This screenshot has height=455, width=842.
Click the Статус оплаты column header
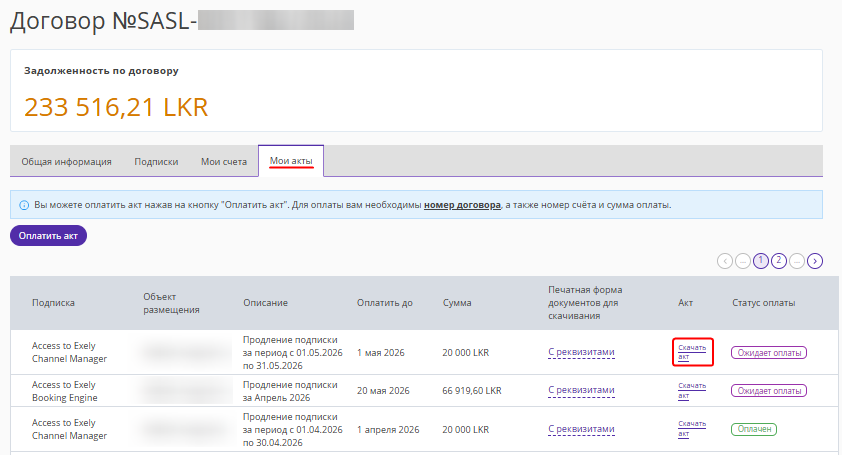(764, 303)
